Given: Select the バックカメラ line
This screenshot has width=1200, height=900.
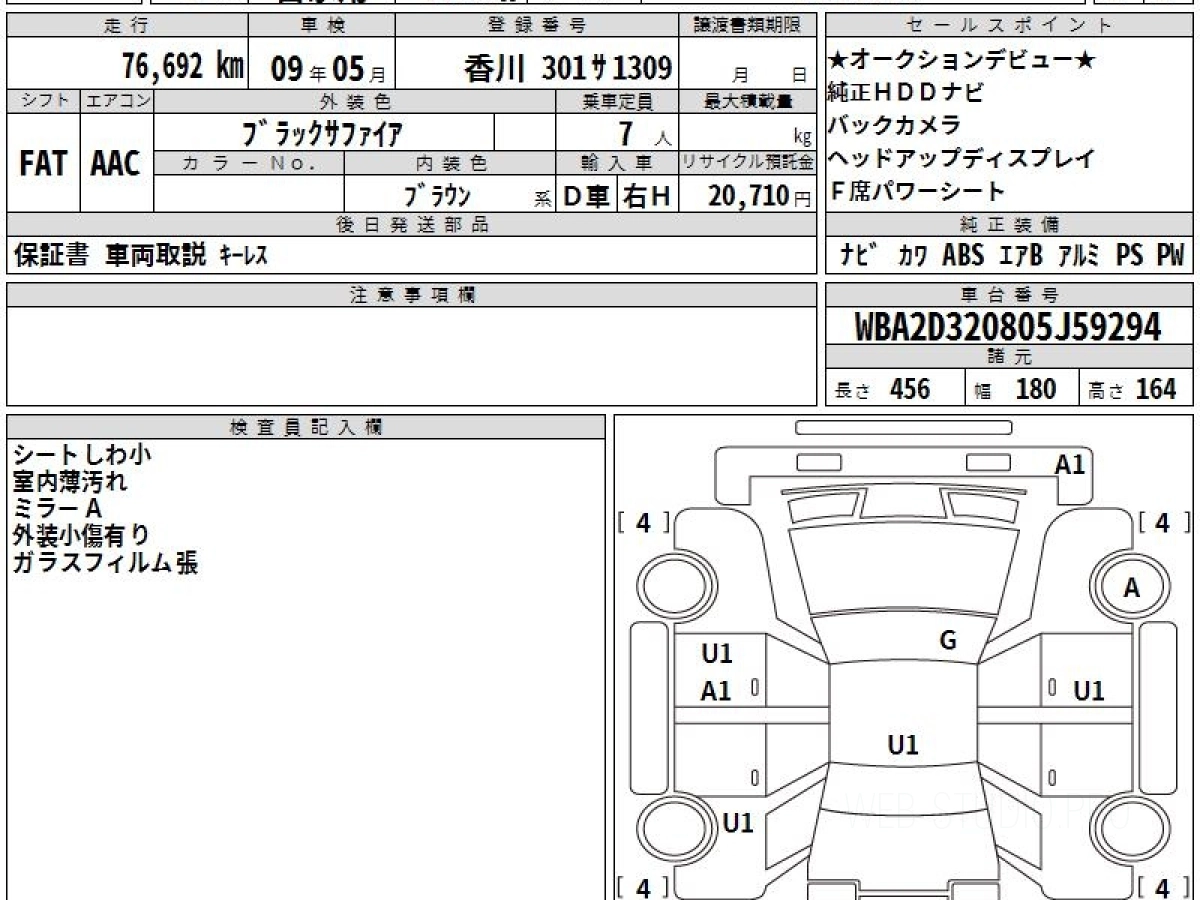Looking at the screenshot, I should [x=895, y=125].
